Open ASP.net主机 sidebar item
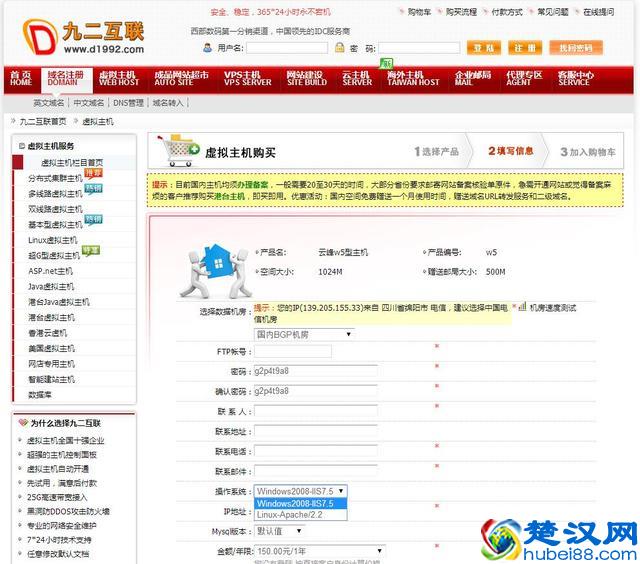Image resolution: width=640 pixels, height=564 pixels. [51, 271]
